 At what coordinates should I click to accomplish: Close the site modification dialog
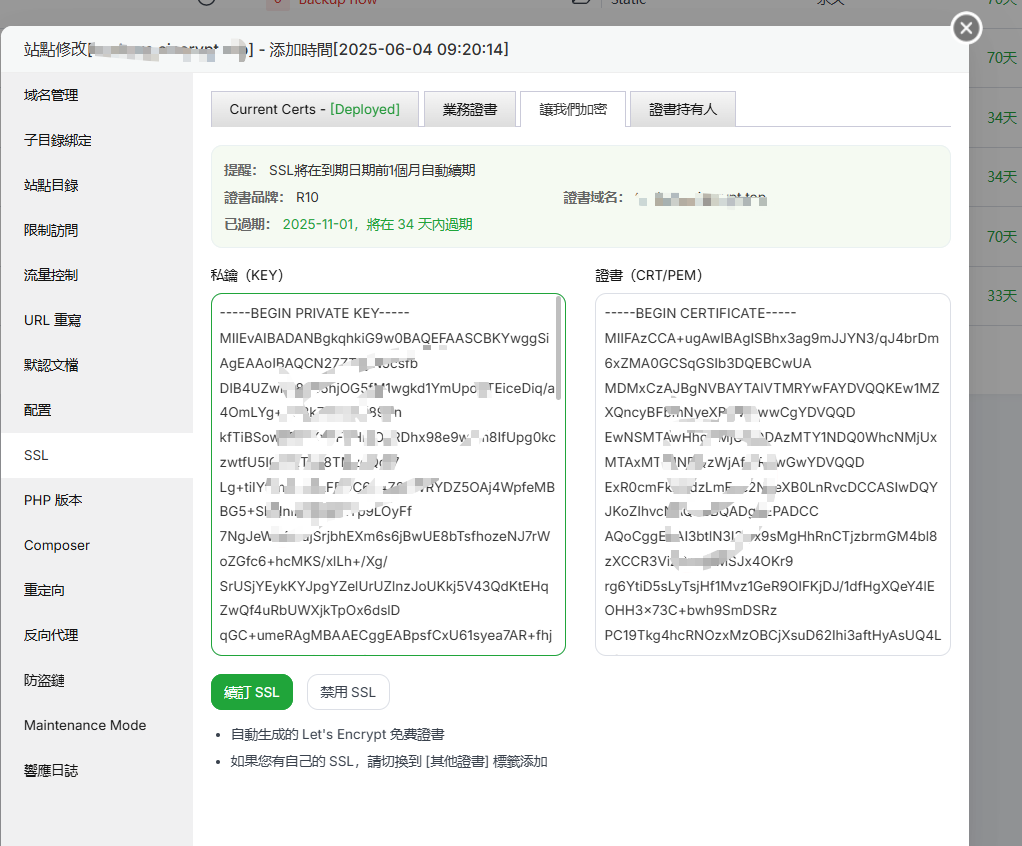click(x=965, y=29)
